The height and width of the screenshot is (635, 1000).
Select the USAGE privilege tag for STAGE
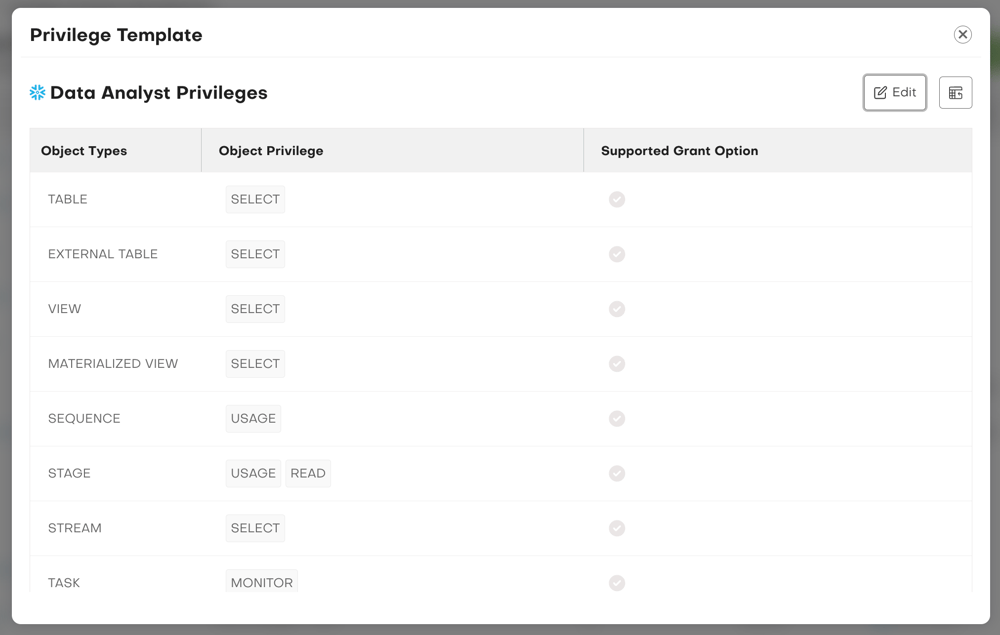[x=253, y=473]
